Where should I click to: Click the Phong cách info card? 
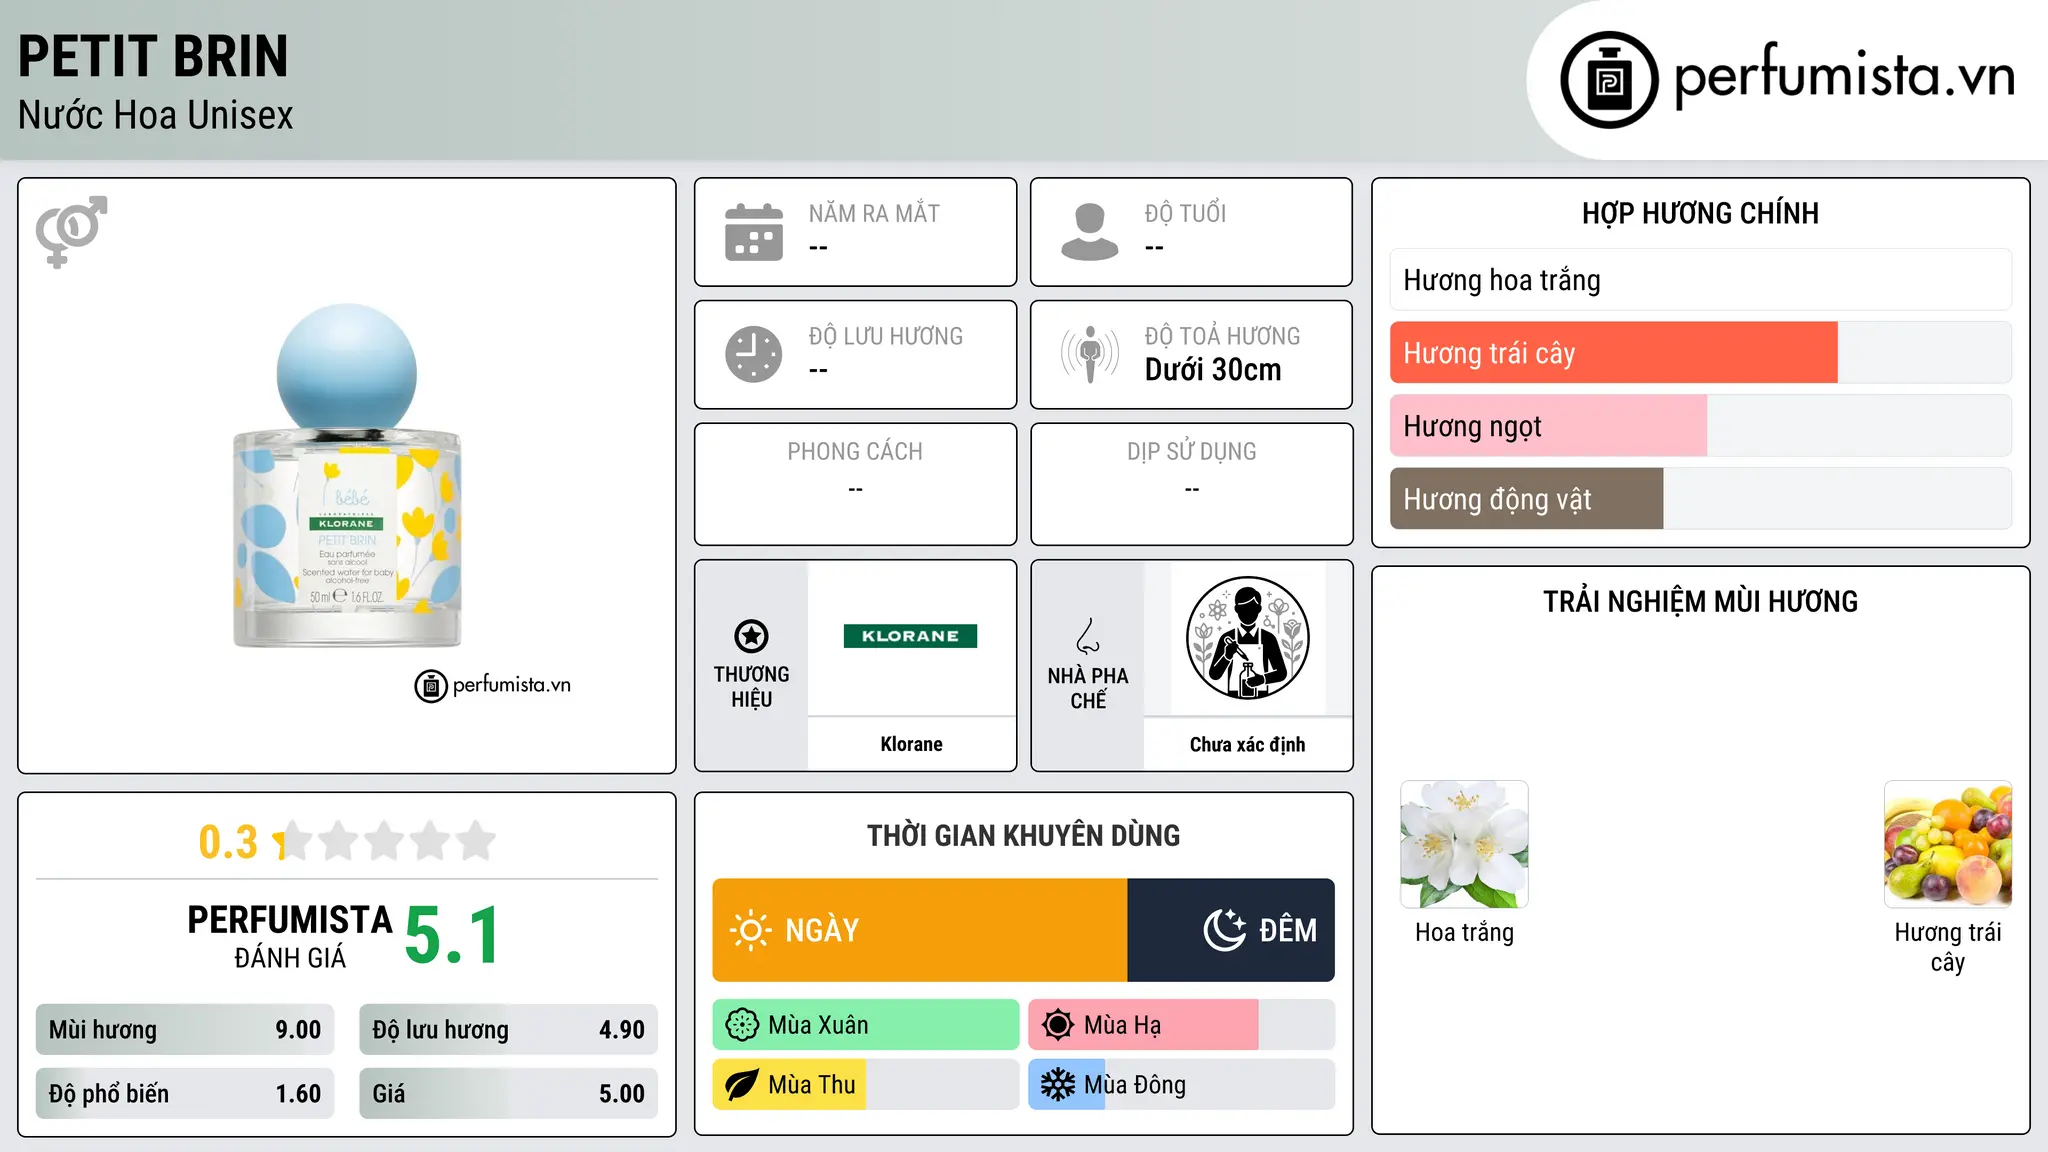(856, 484)
